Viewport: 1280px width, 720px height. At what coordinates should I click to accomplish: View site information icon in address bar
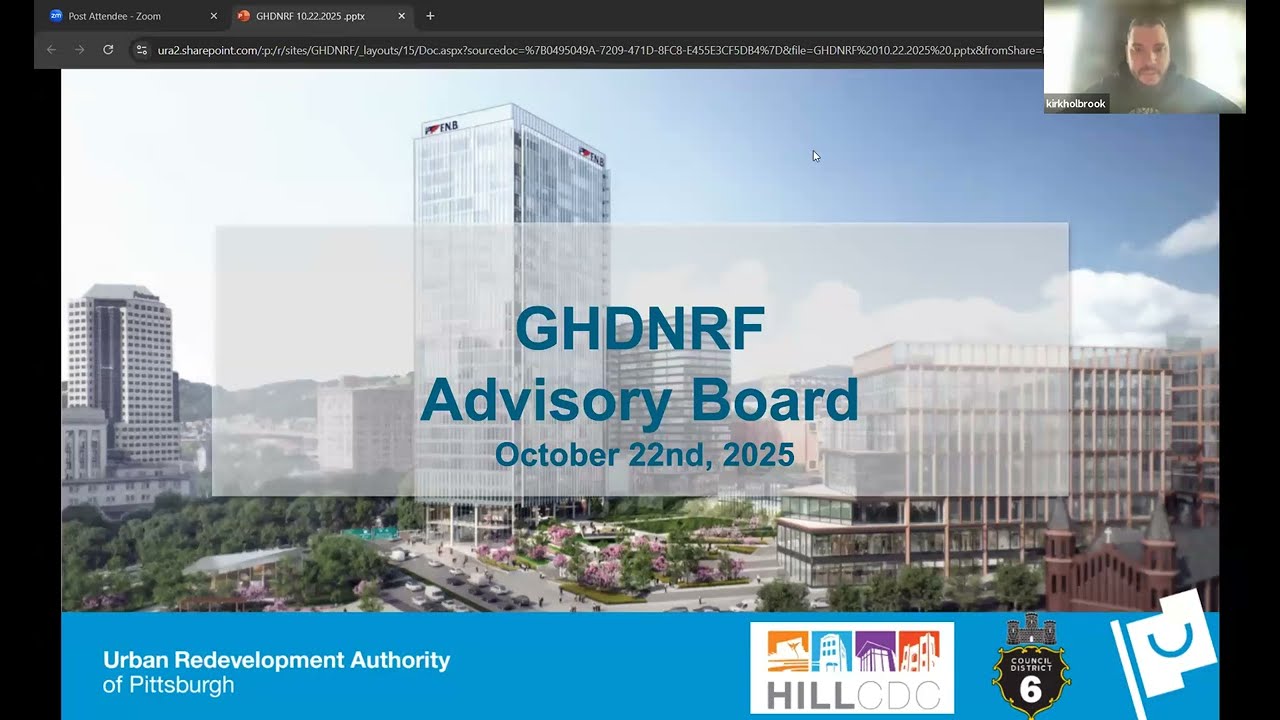pos(142,49)
